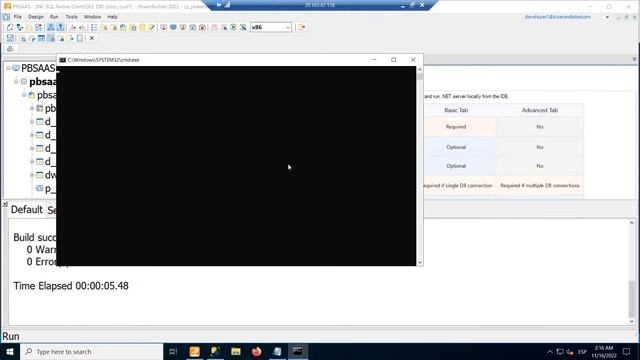Click the To-Do List icon in the toolbar

pyautogui.click(x=94, y=27)
